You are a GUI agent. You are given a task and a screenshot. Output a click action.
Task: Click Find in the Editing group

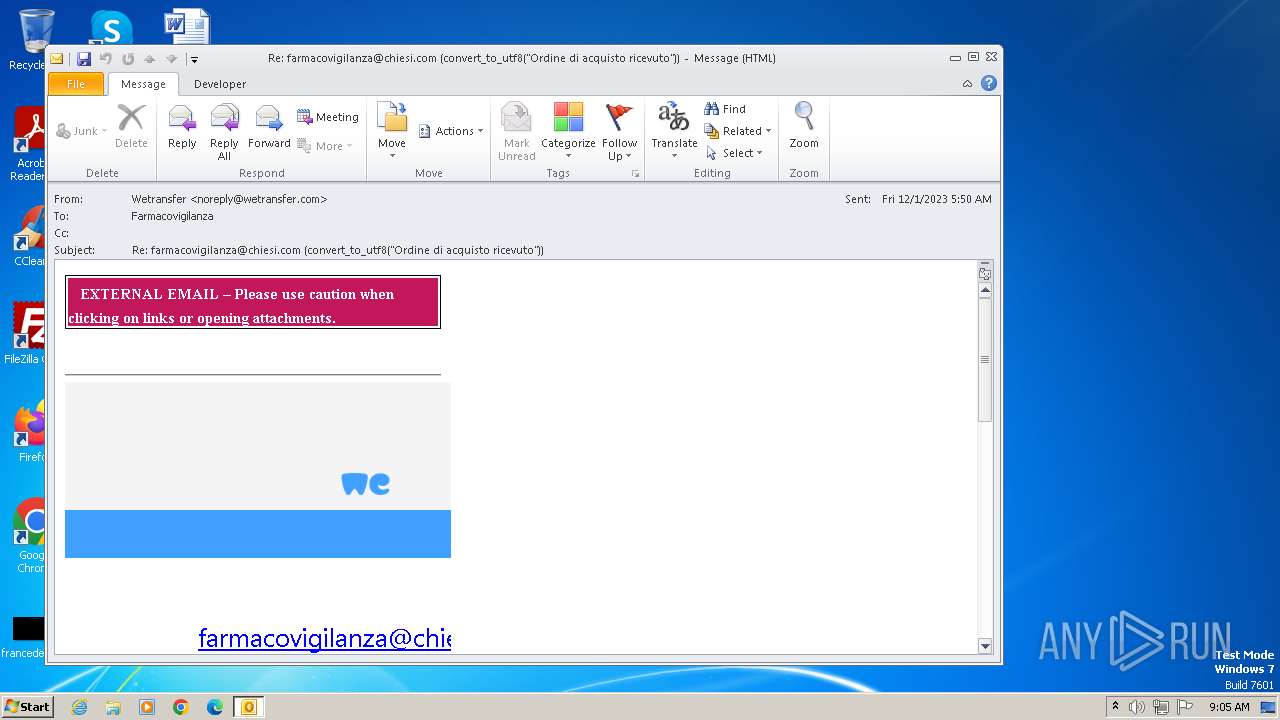(725, 109)
